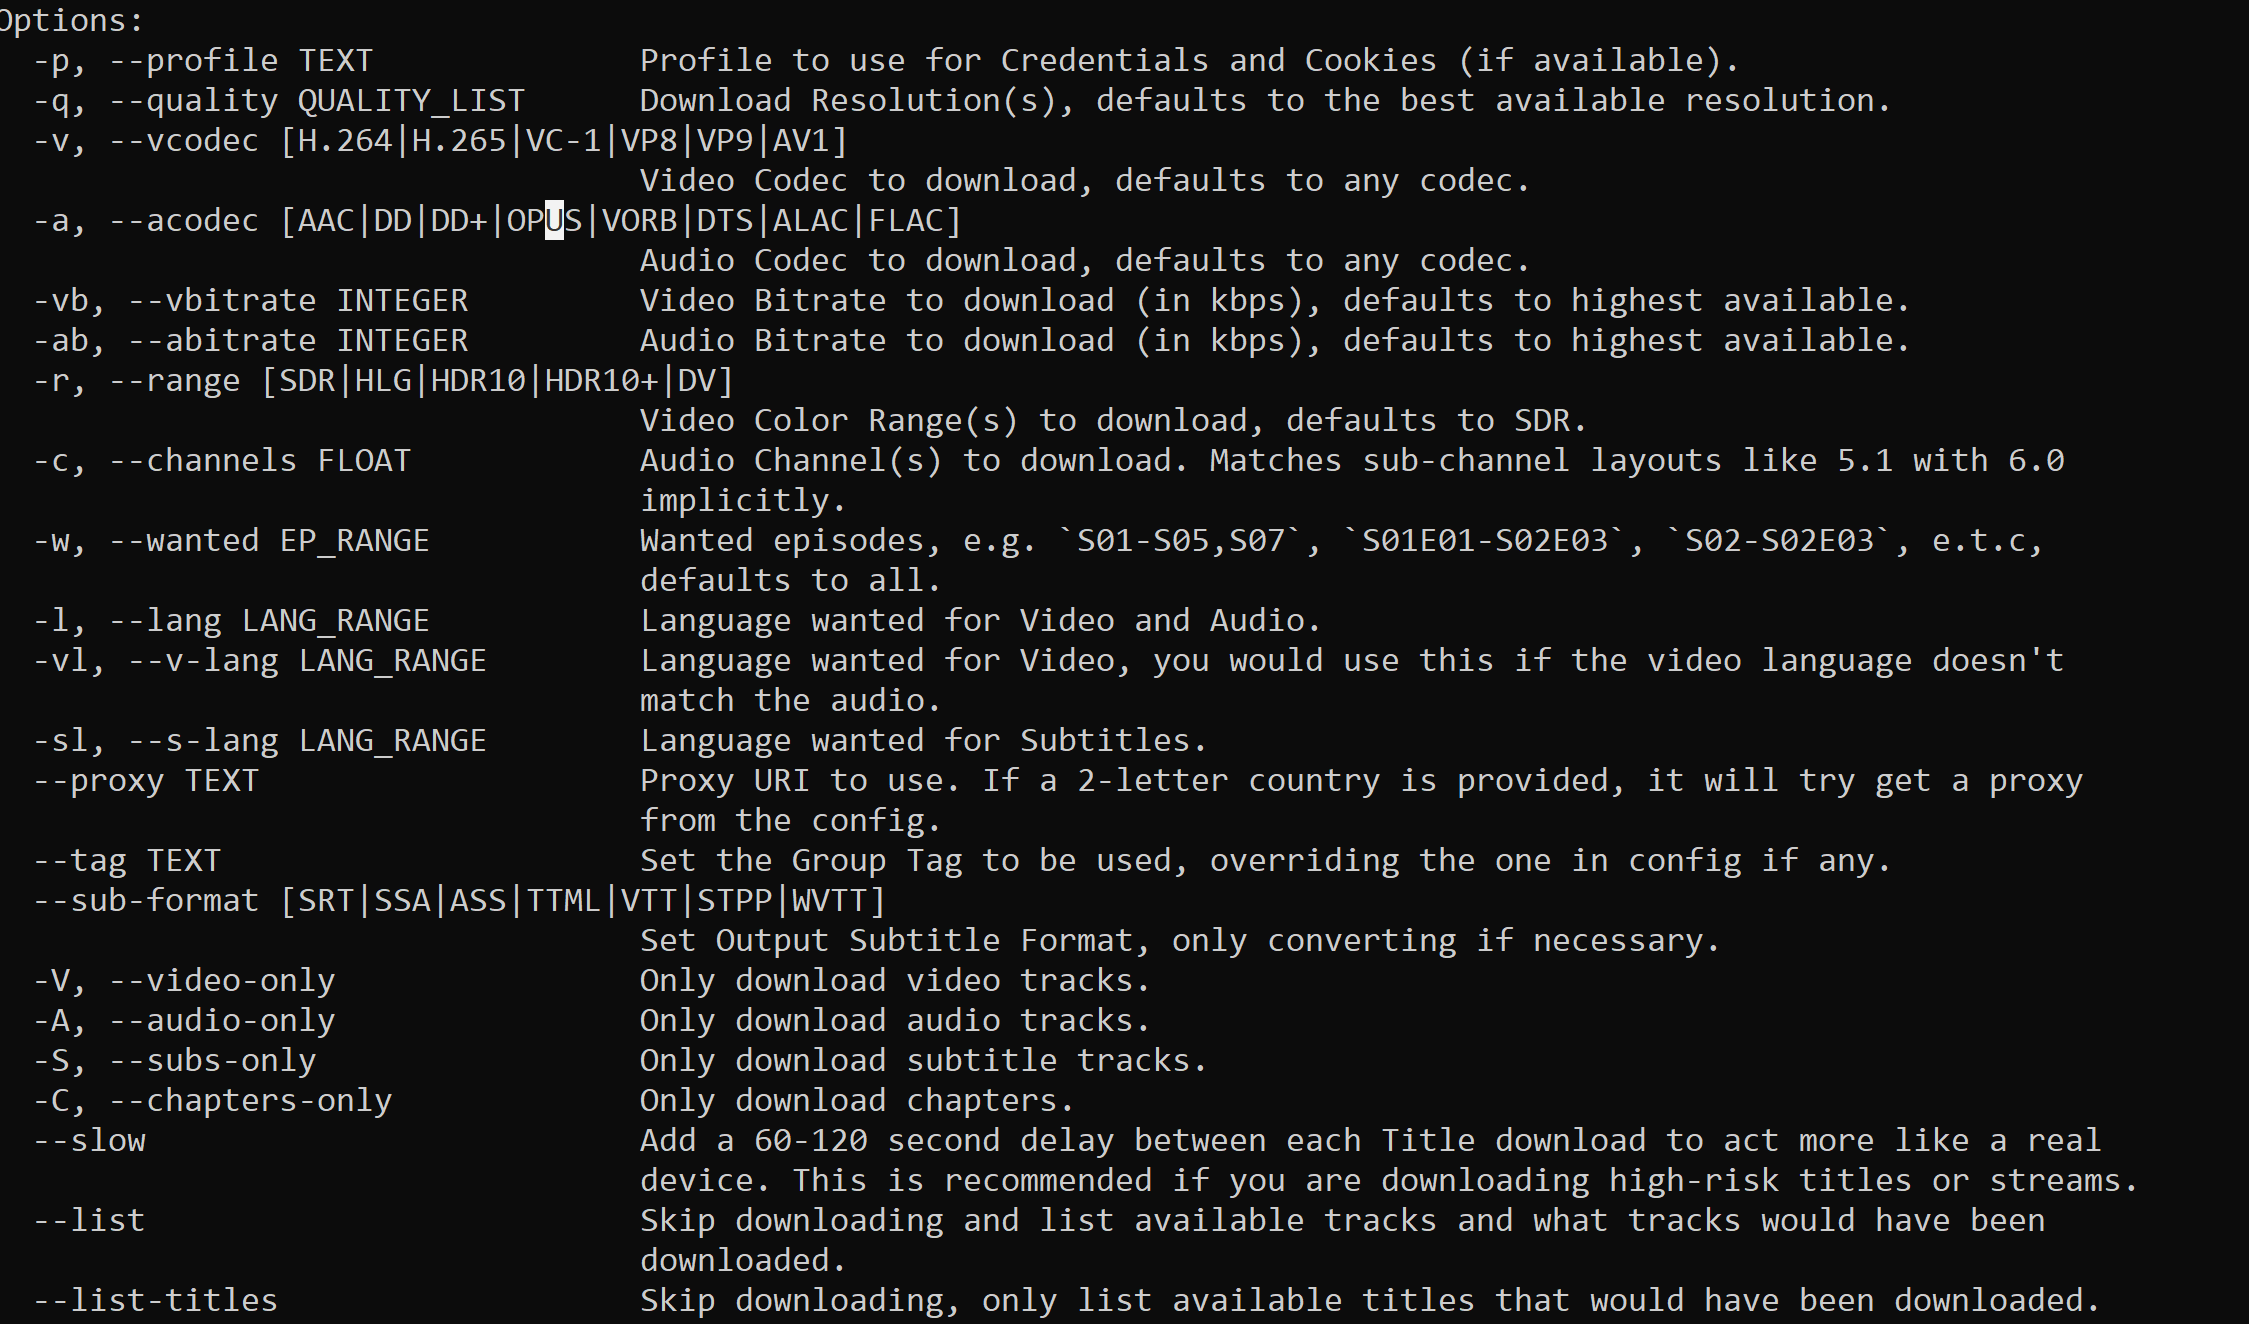Click the --vbitrate option flag

(x=222, y=300)
